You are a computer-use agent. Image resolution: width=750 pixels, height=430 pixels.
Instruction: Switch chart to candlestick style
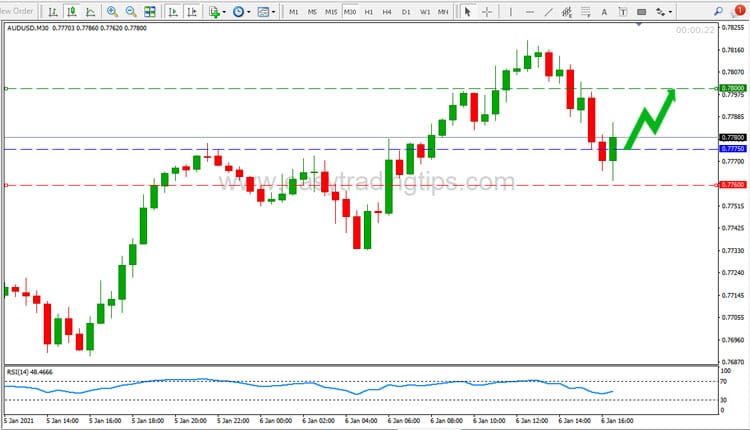click(x=72, y=12)
